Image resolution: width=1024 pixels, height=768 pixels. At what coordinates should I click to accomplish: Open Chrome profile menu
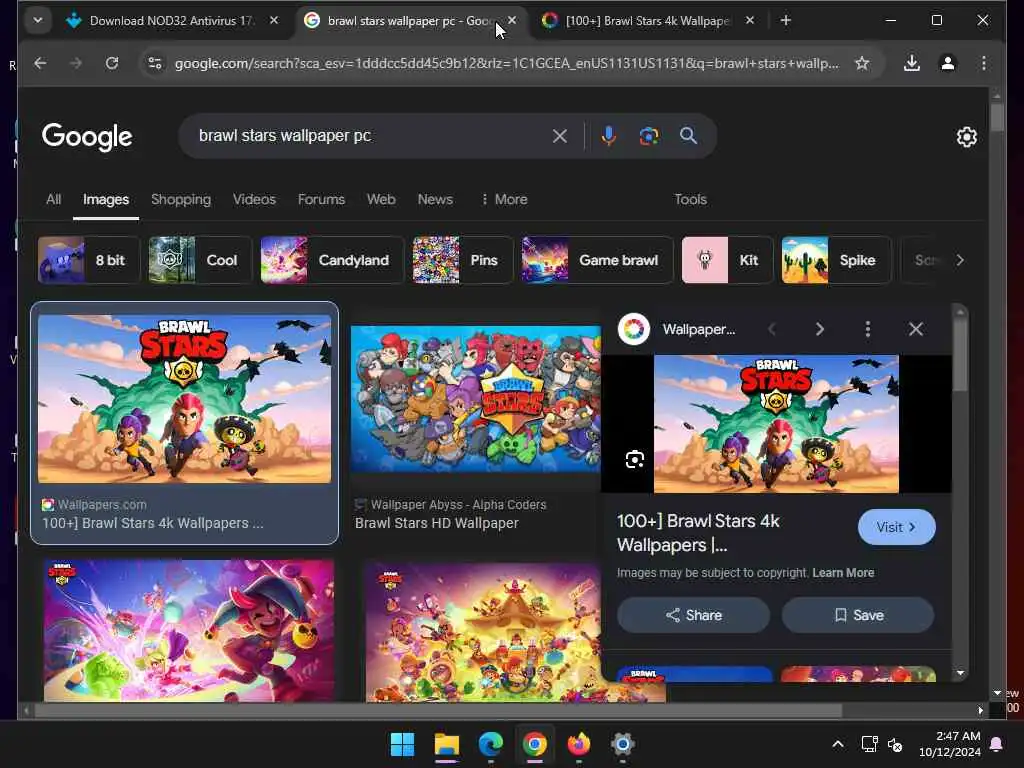(948, 63)
